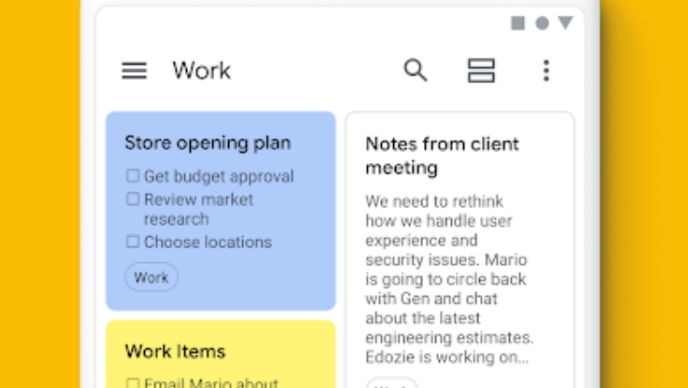
Task: Open the three-dot overflow menu
Action: point(546,71)
